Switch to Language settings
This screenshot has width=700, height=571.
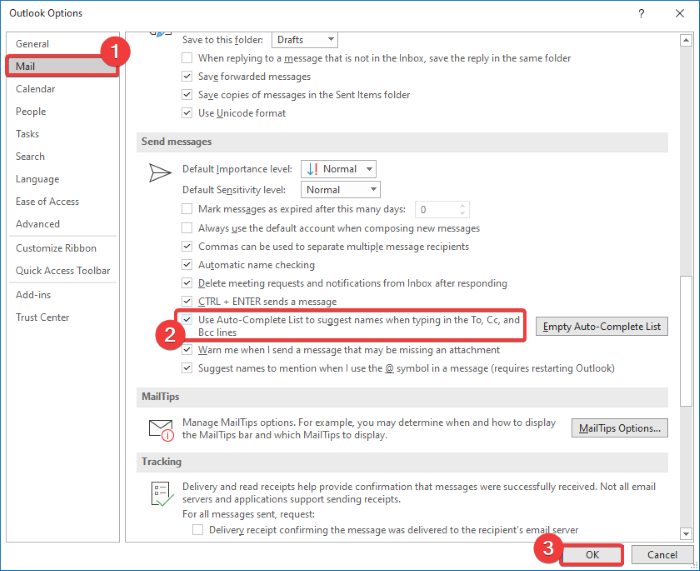[62, 179]
